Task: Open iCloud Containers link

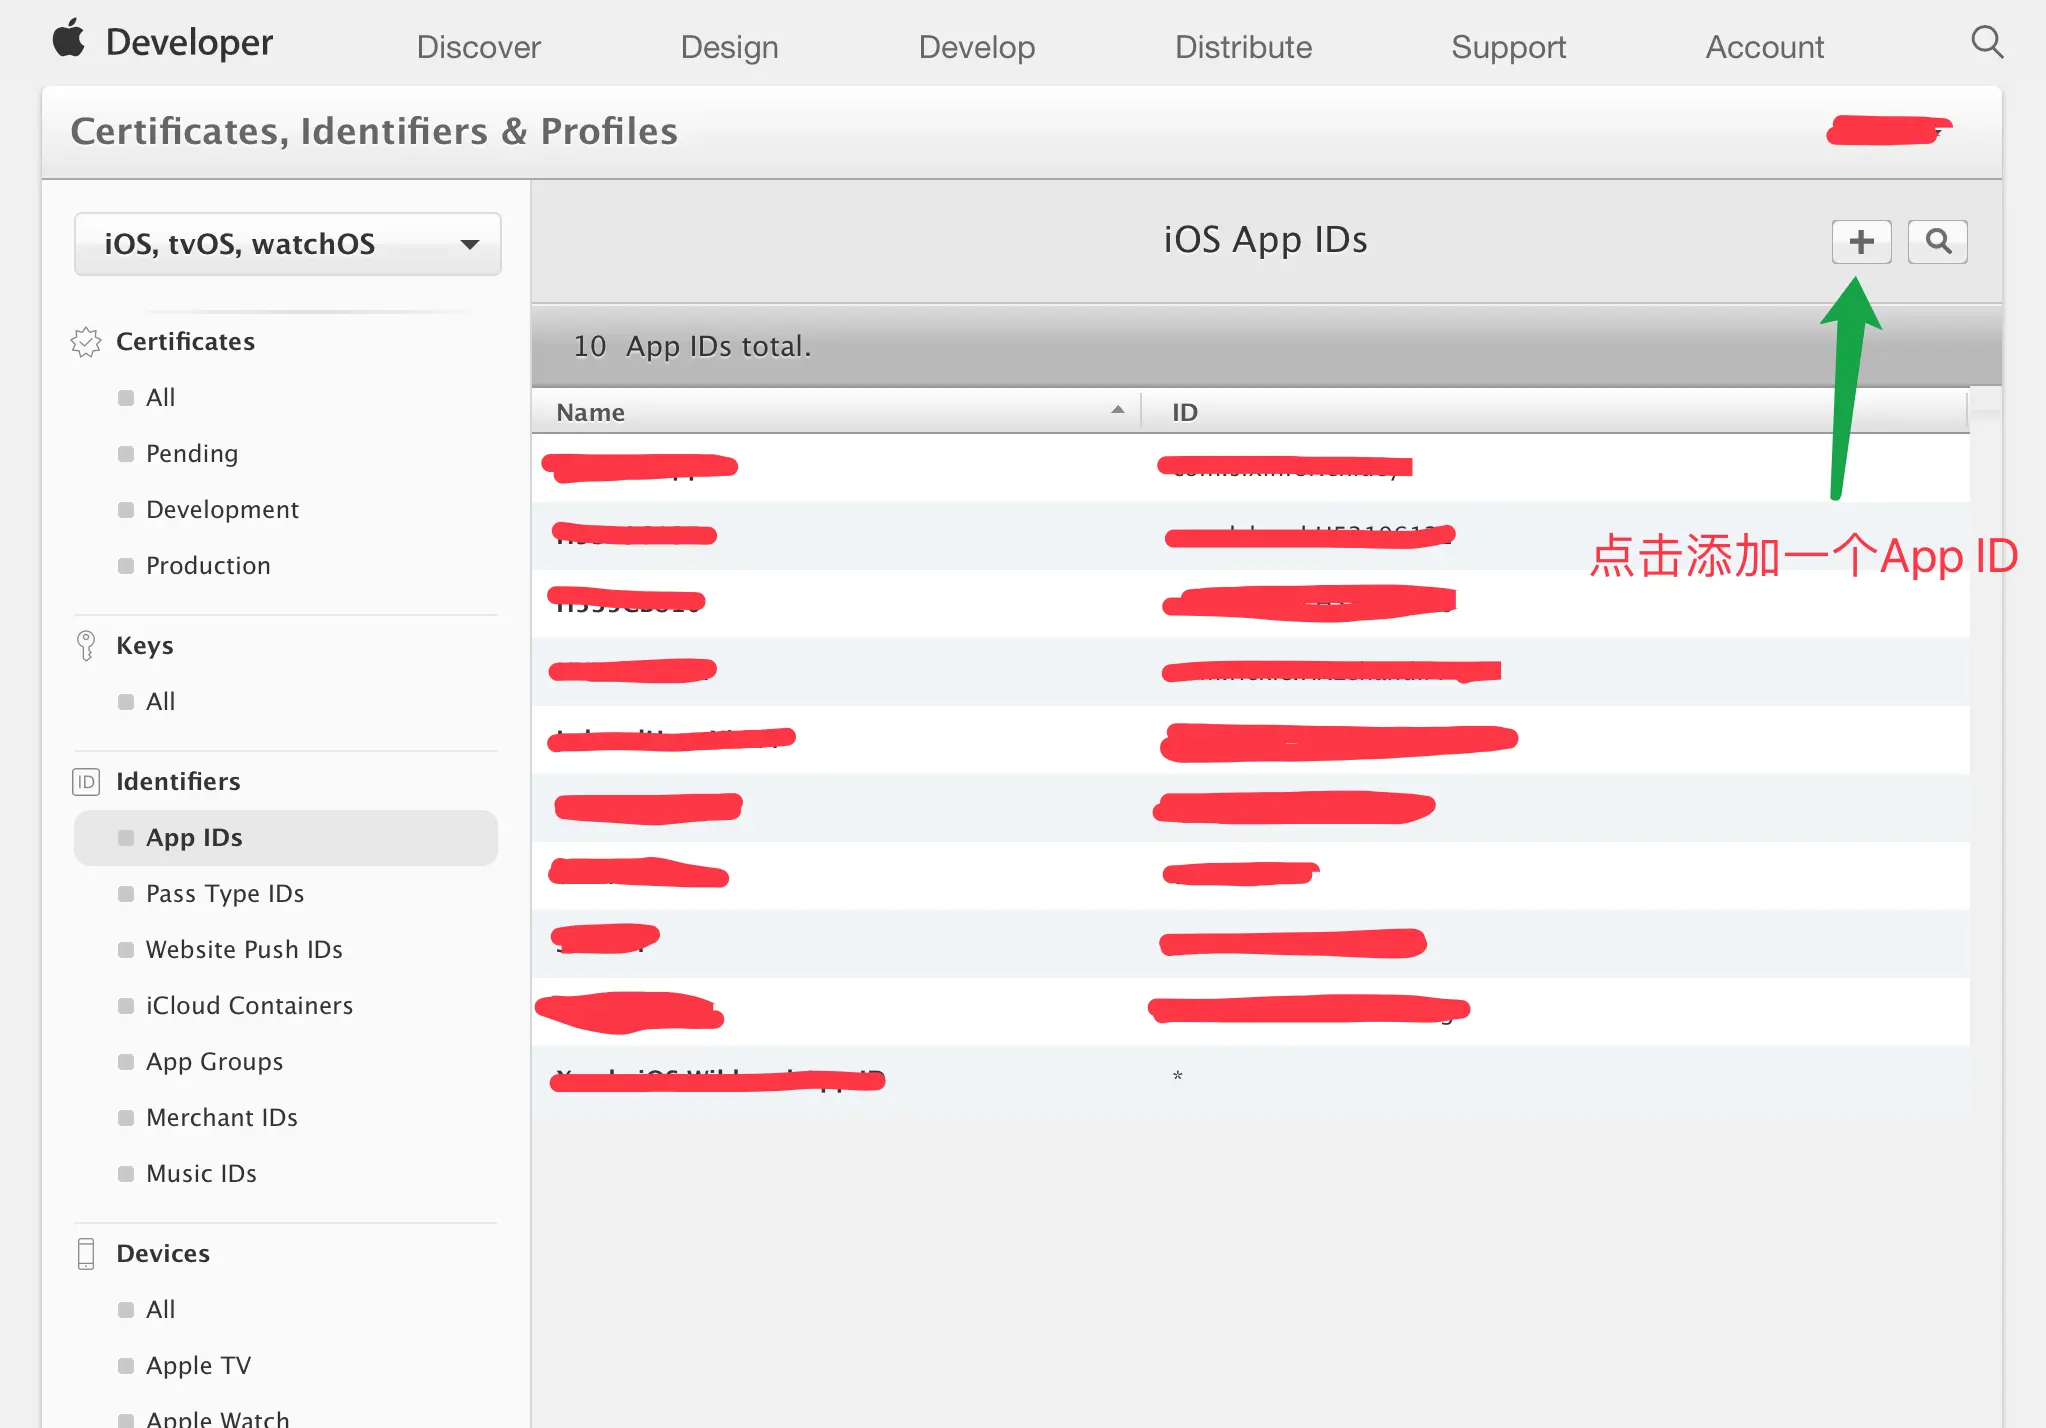Action: [x=249, y=1006]
